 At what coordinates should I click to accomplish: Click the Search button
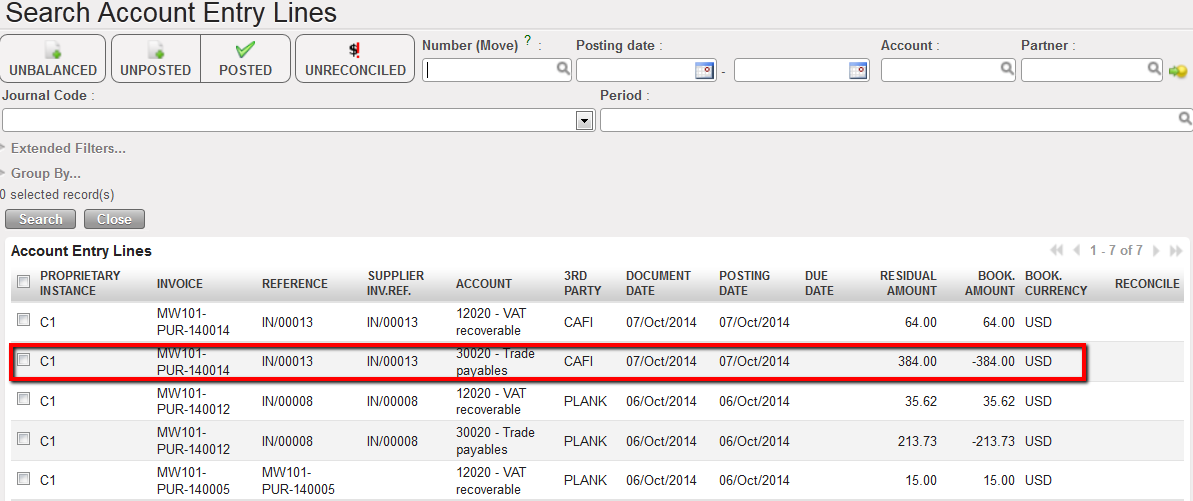pos(41,219)
